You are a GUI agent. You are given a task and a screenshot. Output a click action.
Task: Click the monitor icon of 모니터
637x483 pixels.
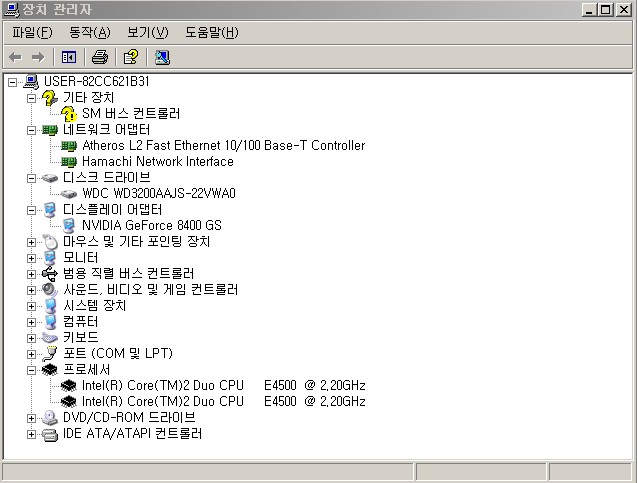click(50, 258)
